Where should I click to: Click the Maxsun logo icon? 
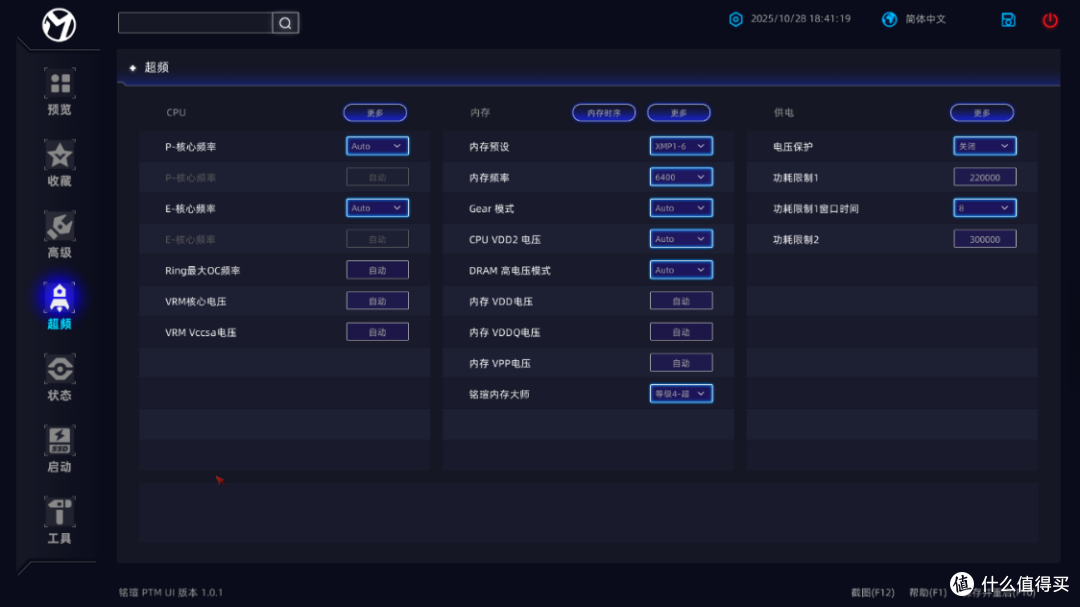click(x=59, y=25)
